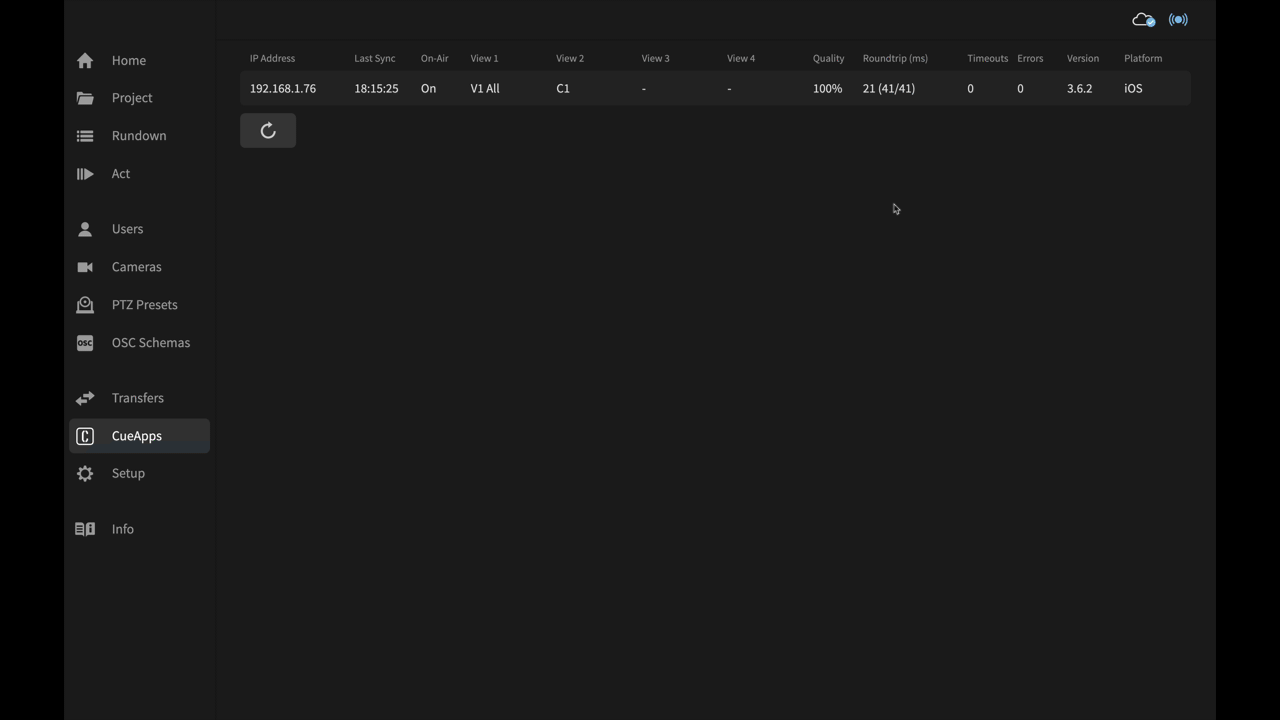Screen dimensions: 1280x720
Task: Open the Rundown section
Action: (139, 136)
